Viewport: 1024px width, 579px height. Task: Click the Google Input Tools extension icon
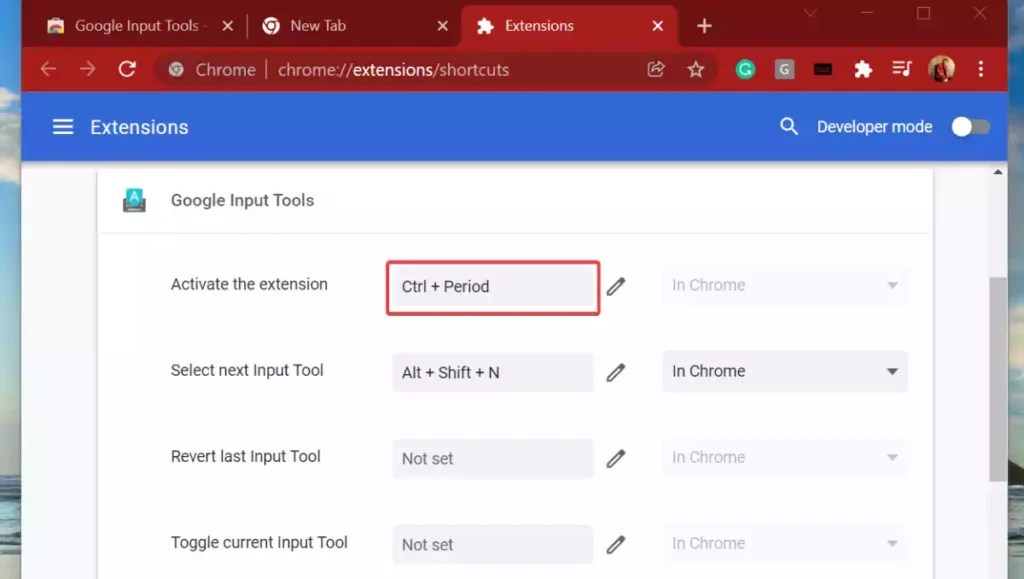click(135, 200)
